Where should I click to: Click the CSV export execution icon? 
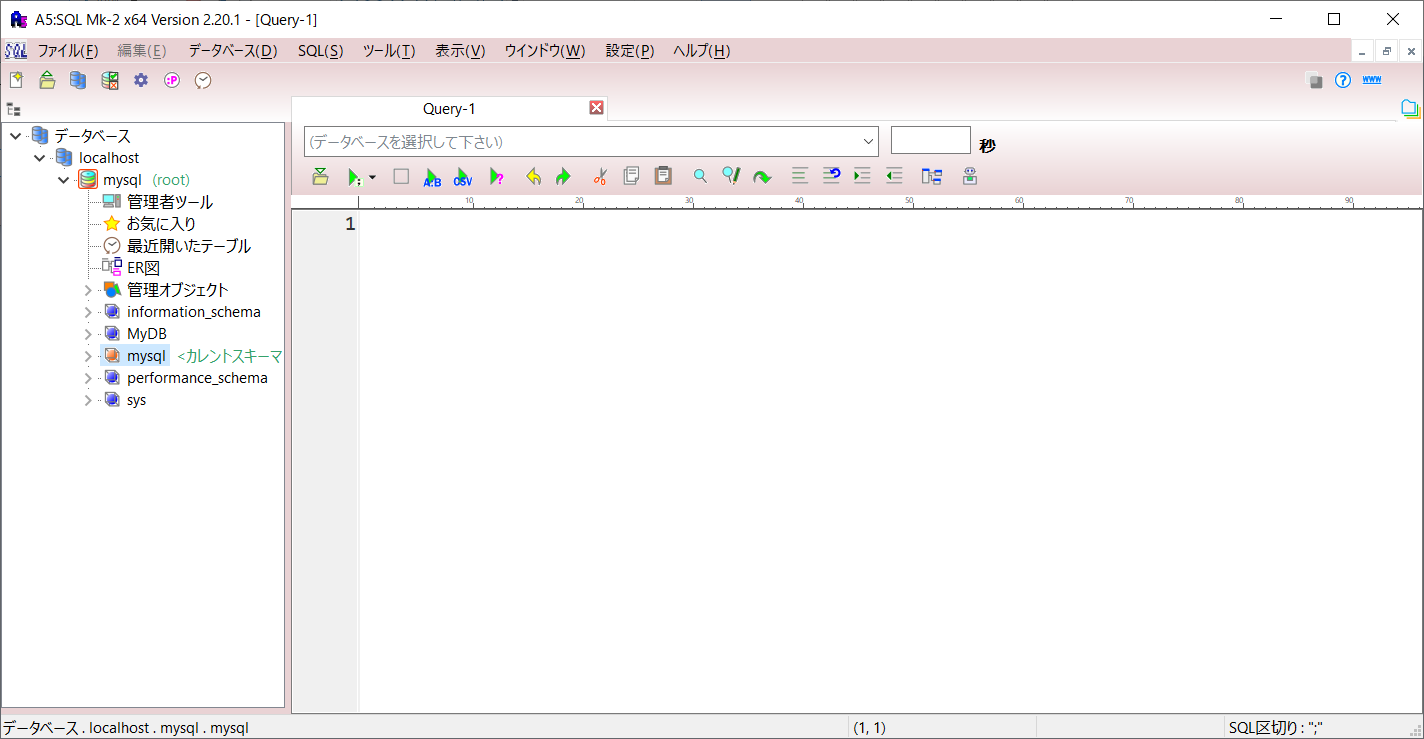[463, 177]
